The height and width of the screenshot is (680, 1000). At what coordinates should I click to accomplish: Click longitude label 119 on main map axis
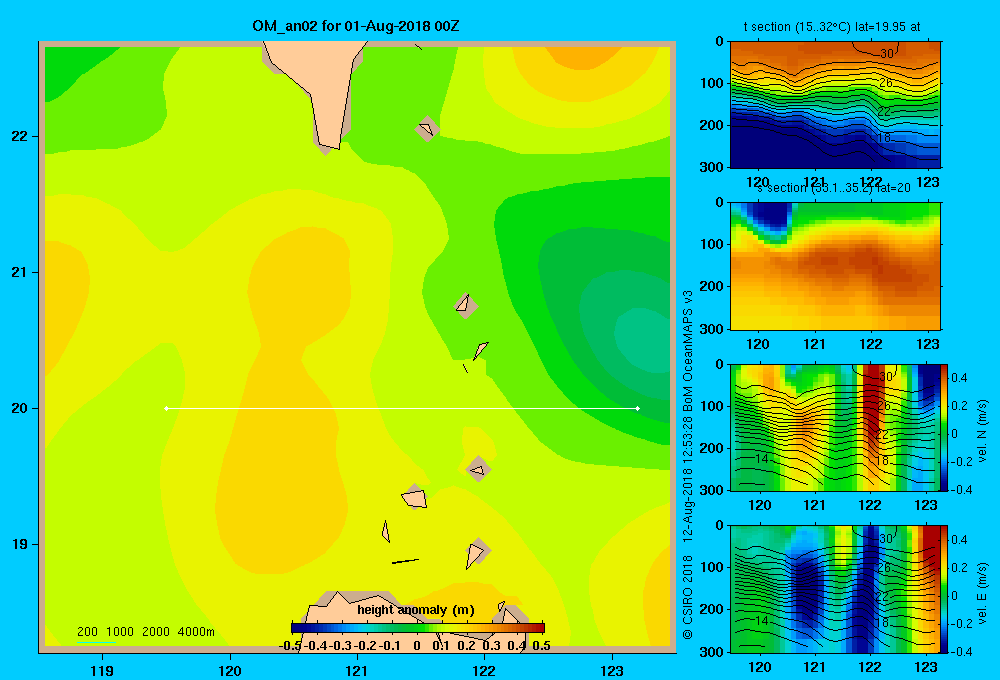click(x=102, y=670)
